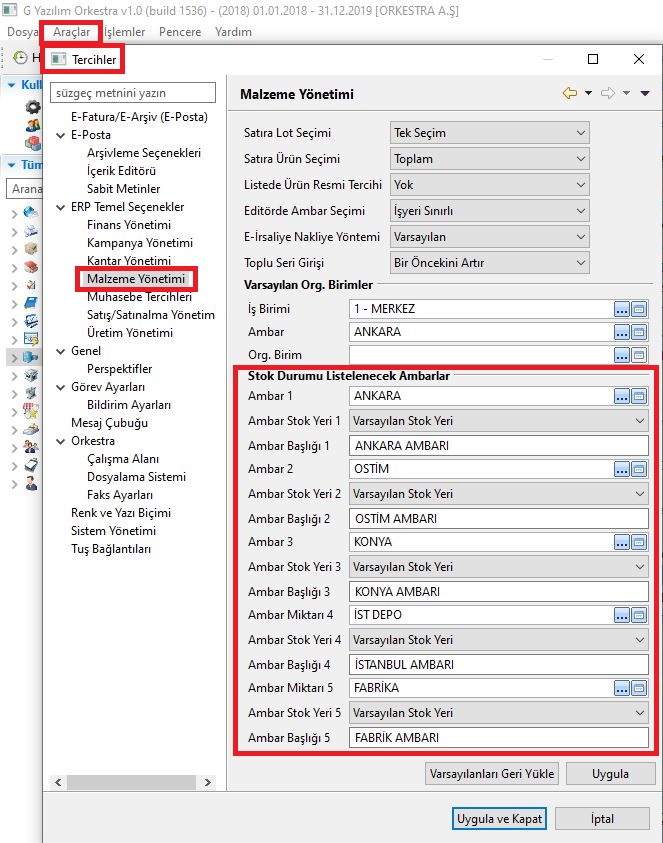
Task: Click the Uygula ve Kapat button
Action: click(x=499, y=818)
